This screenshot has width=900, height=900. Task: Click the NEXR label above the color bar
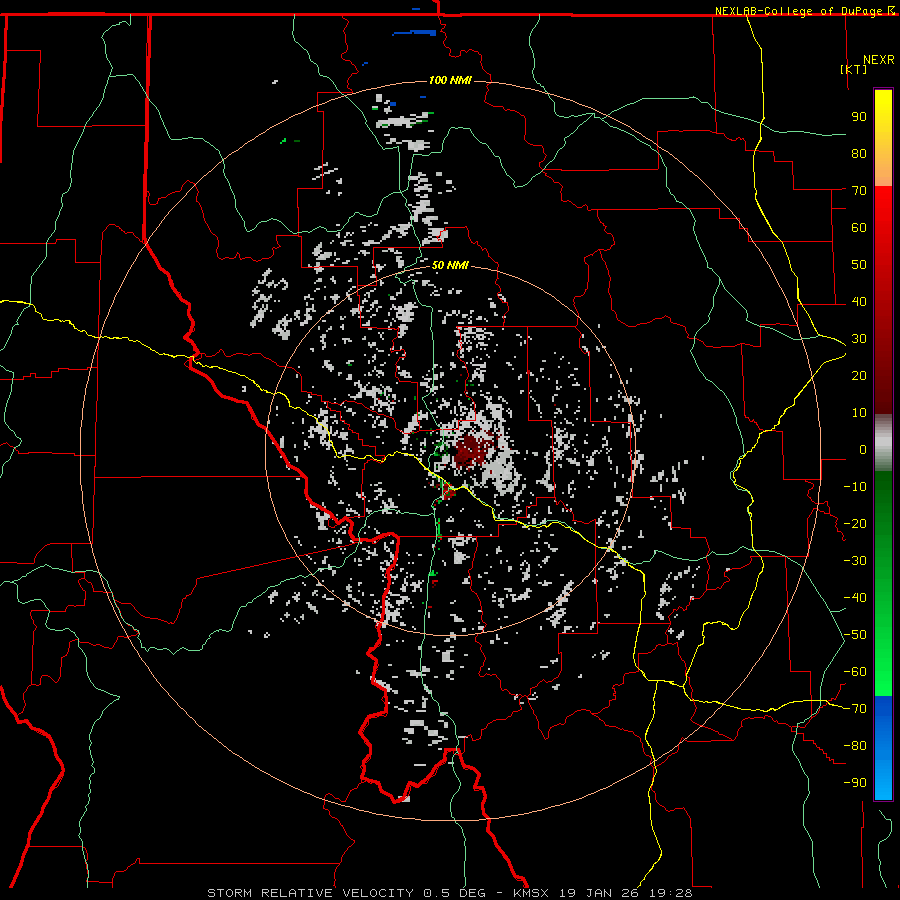879,60
